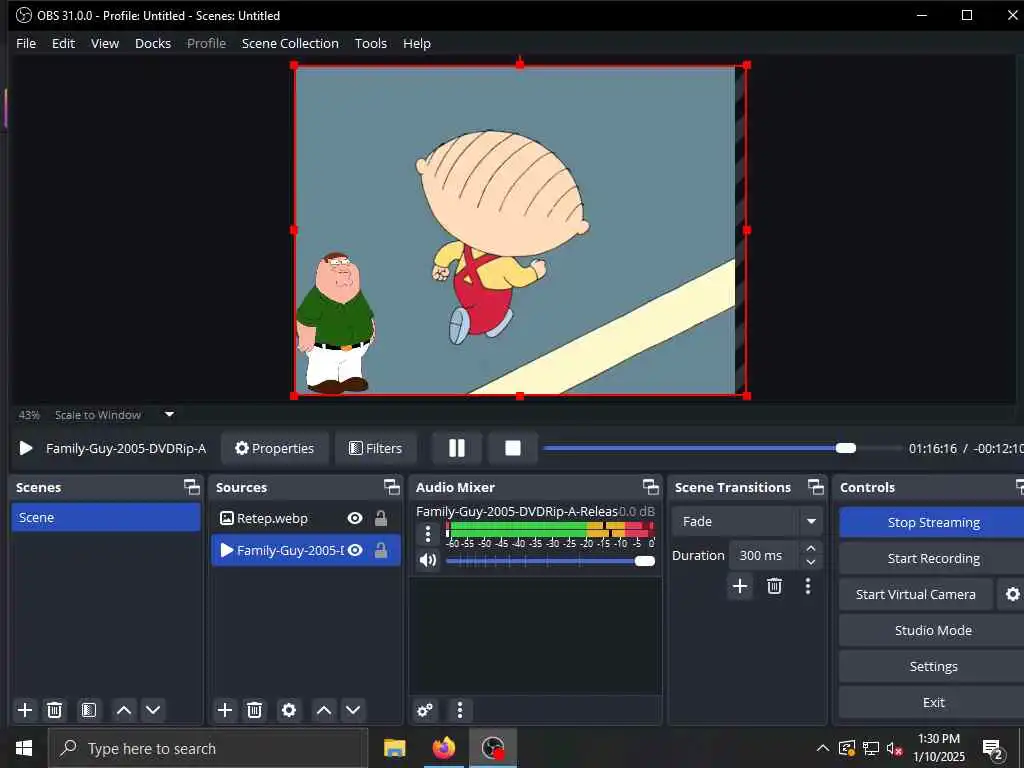Undock the Audio Mixer panel
1024x768 pixels.
[650, 487]
